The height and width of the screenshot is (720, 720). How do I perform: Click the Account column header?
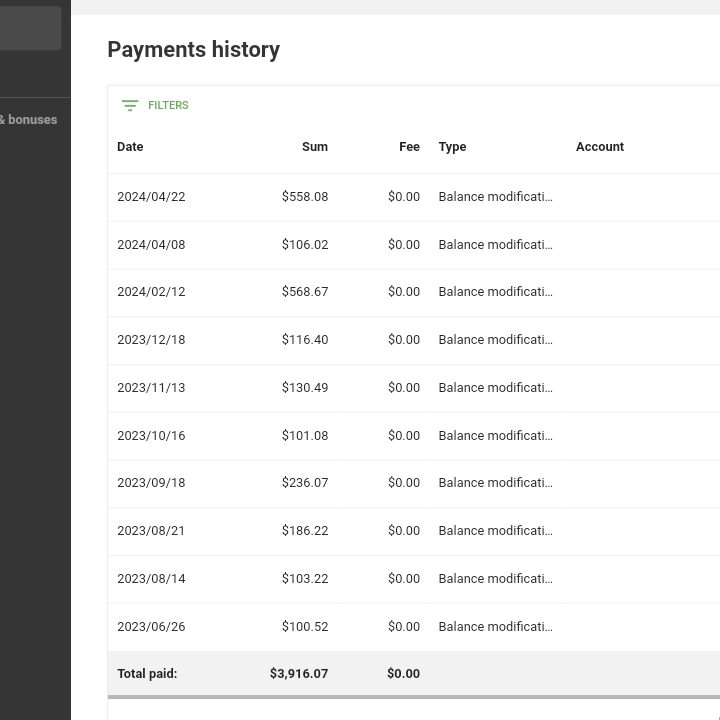coord(599,147)
